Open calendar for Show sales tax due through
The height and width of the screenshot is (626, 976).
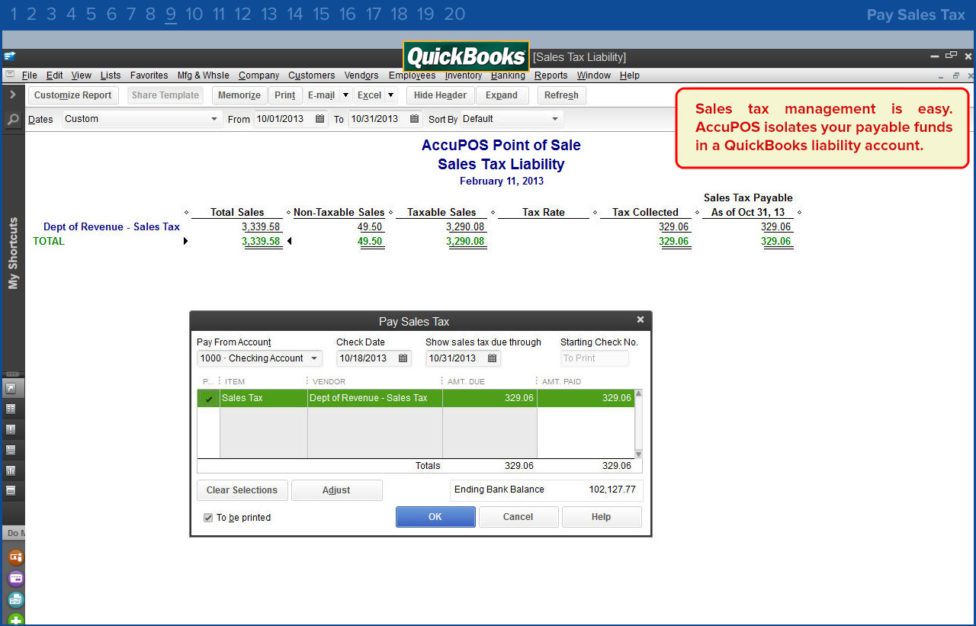coord(492,358)
